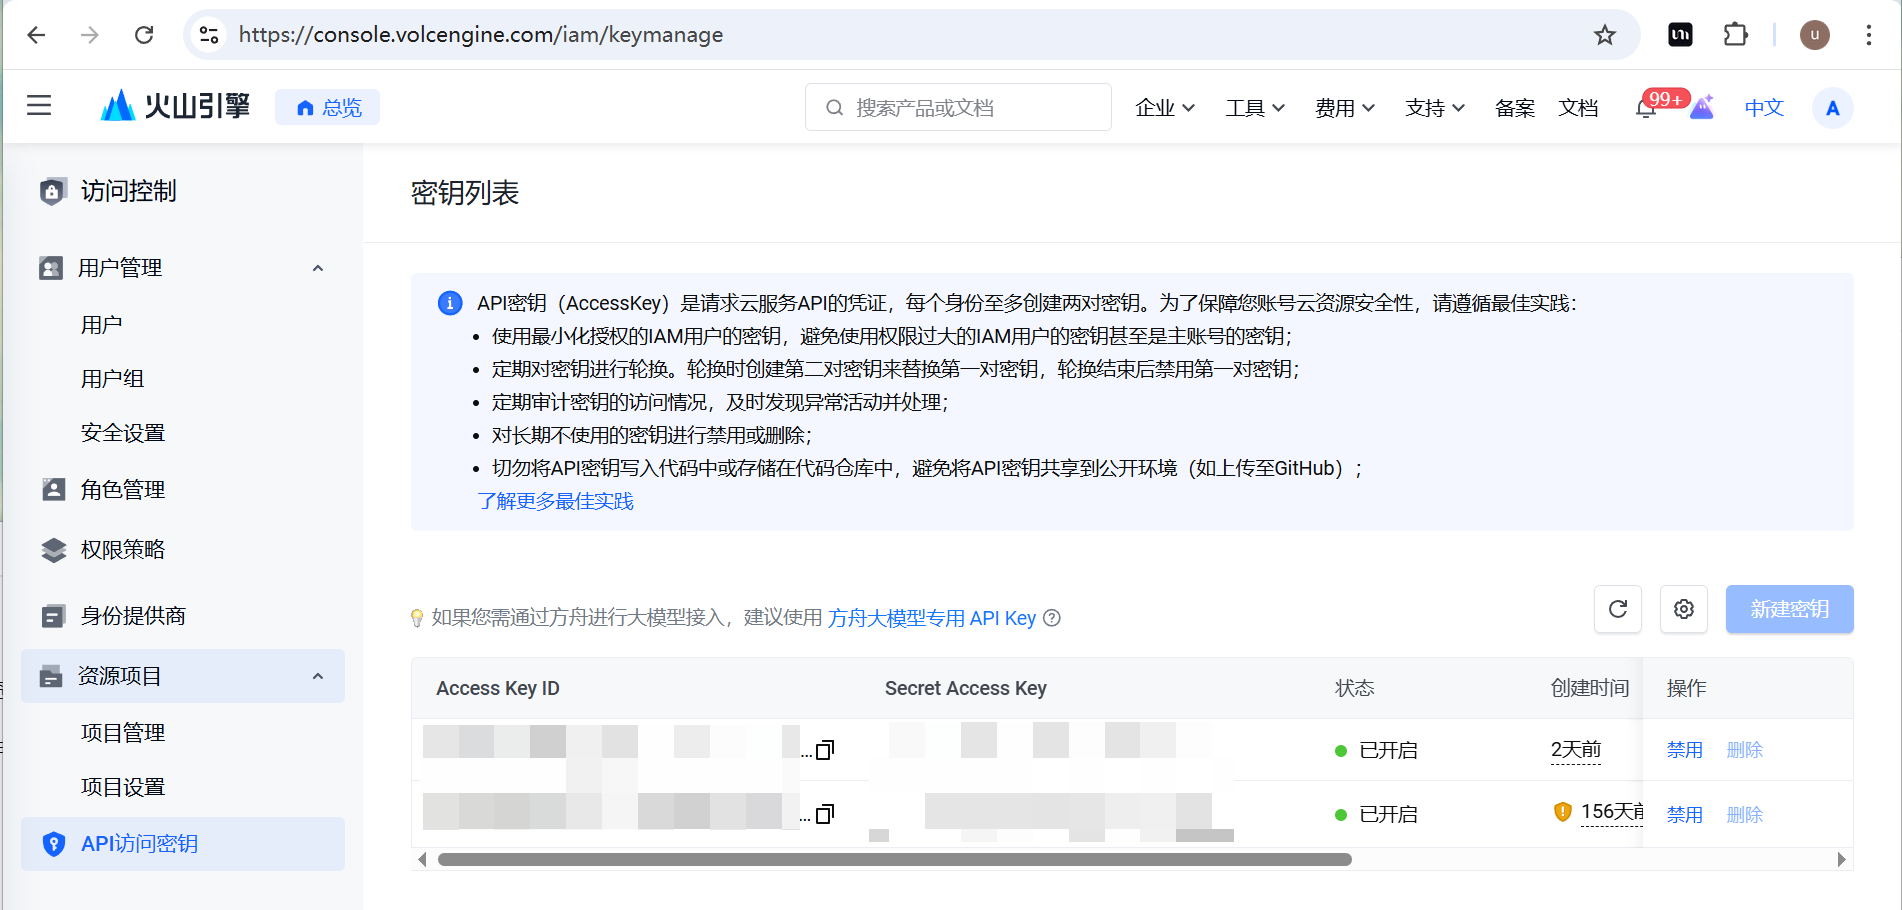Open 备案 in the top navigation
Screen dimensions: 1902x910
1515,108
